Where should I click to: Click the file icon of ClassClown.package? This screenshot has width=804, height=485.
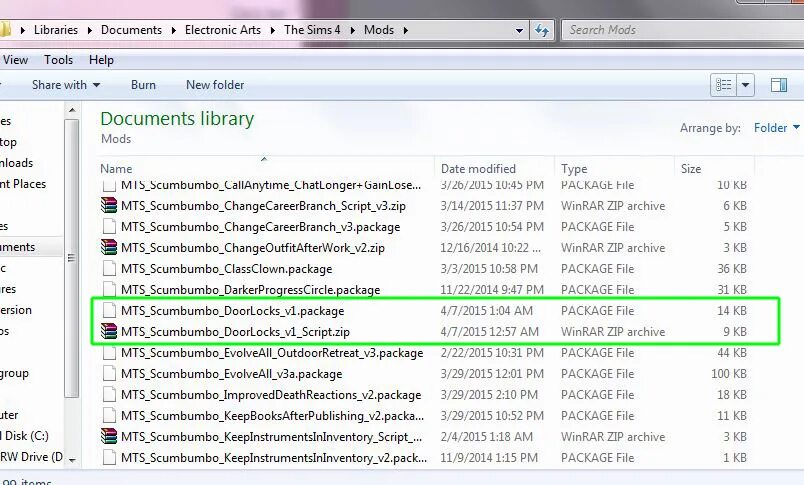(x=109, y=269)
